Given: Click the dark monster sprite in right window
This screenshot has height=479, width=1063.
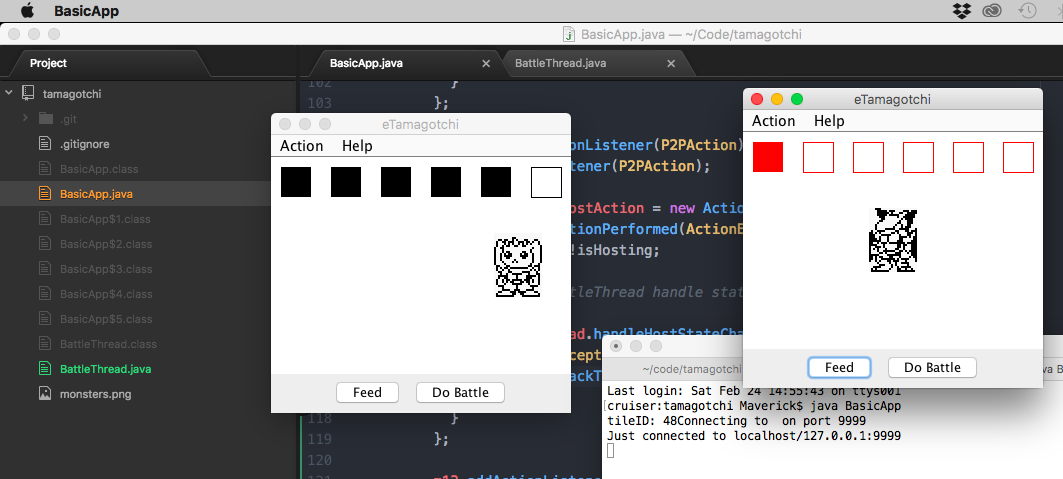Looking at the screenshot, I should 893,240.
